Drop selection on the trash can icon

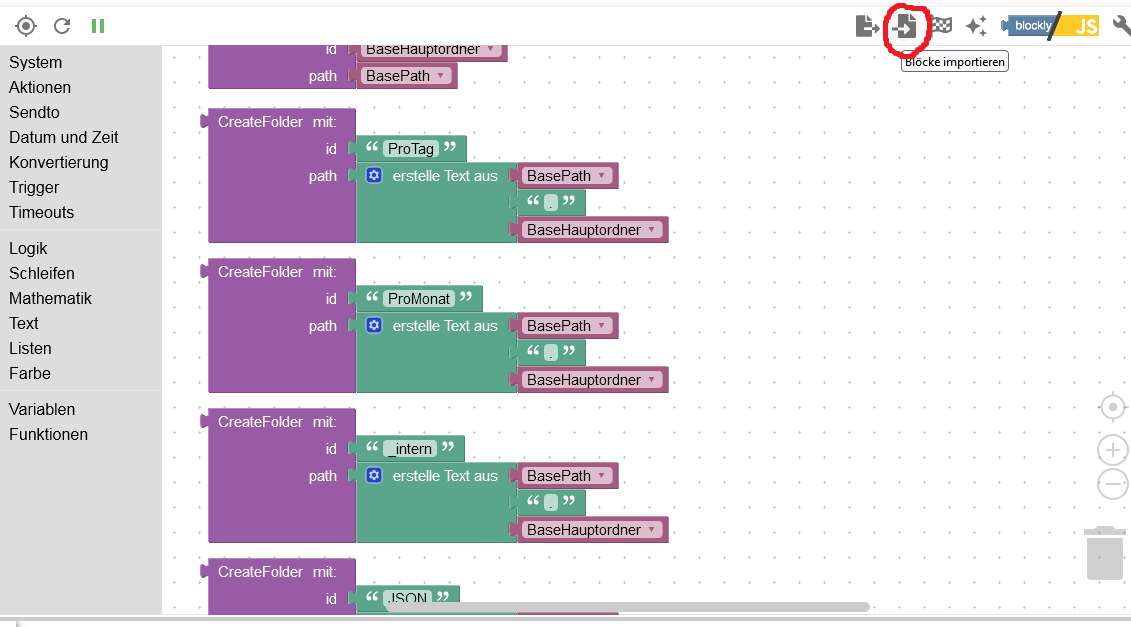(x=1105, y=553)
